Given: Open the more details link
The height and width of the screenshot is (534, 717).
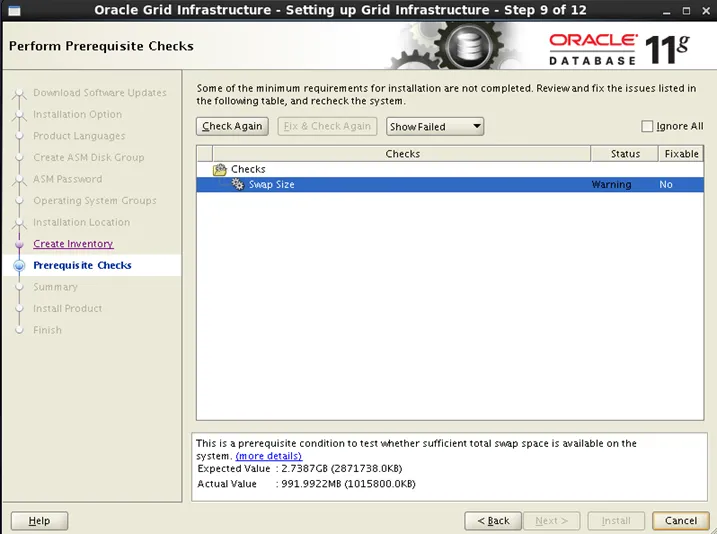Looking at the screenshot, I should click(x=268, y=456).
